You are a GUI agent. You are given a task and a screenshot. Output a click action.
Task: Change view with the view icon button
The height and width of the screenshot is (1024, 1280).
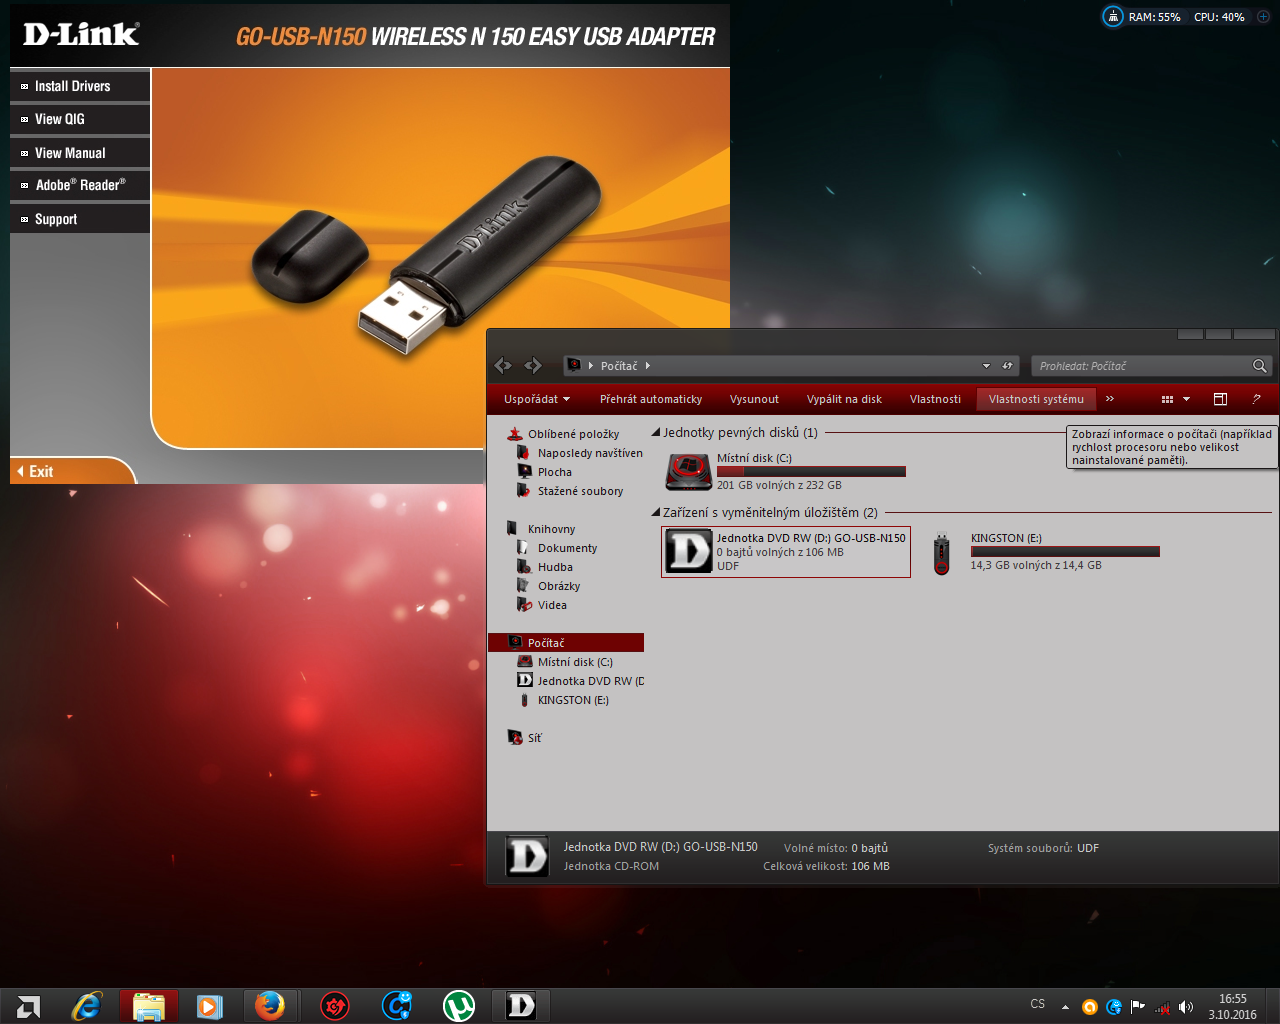[1167, 399]
